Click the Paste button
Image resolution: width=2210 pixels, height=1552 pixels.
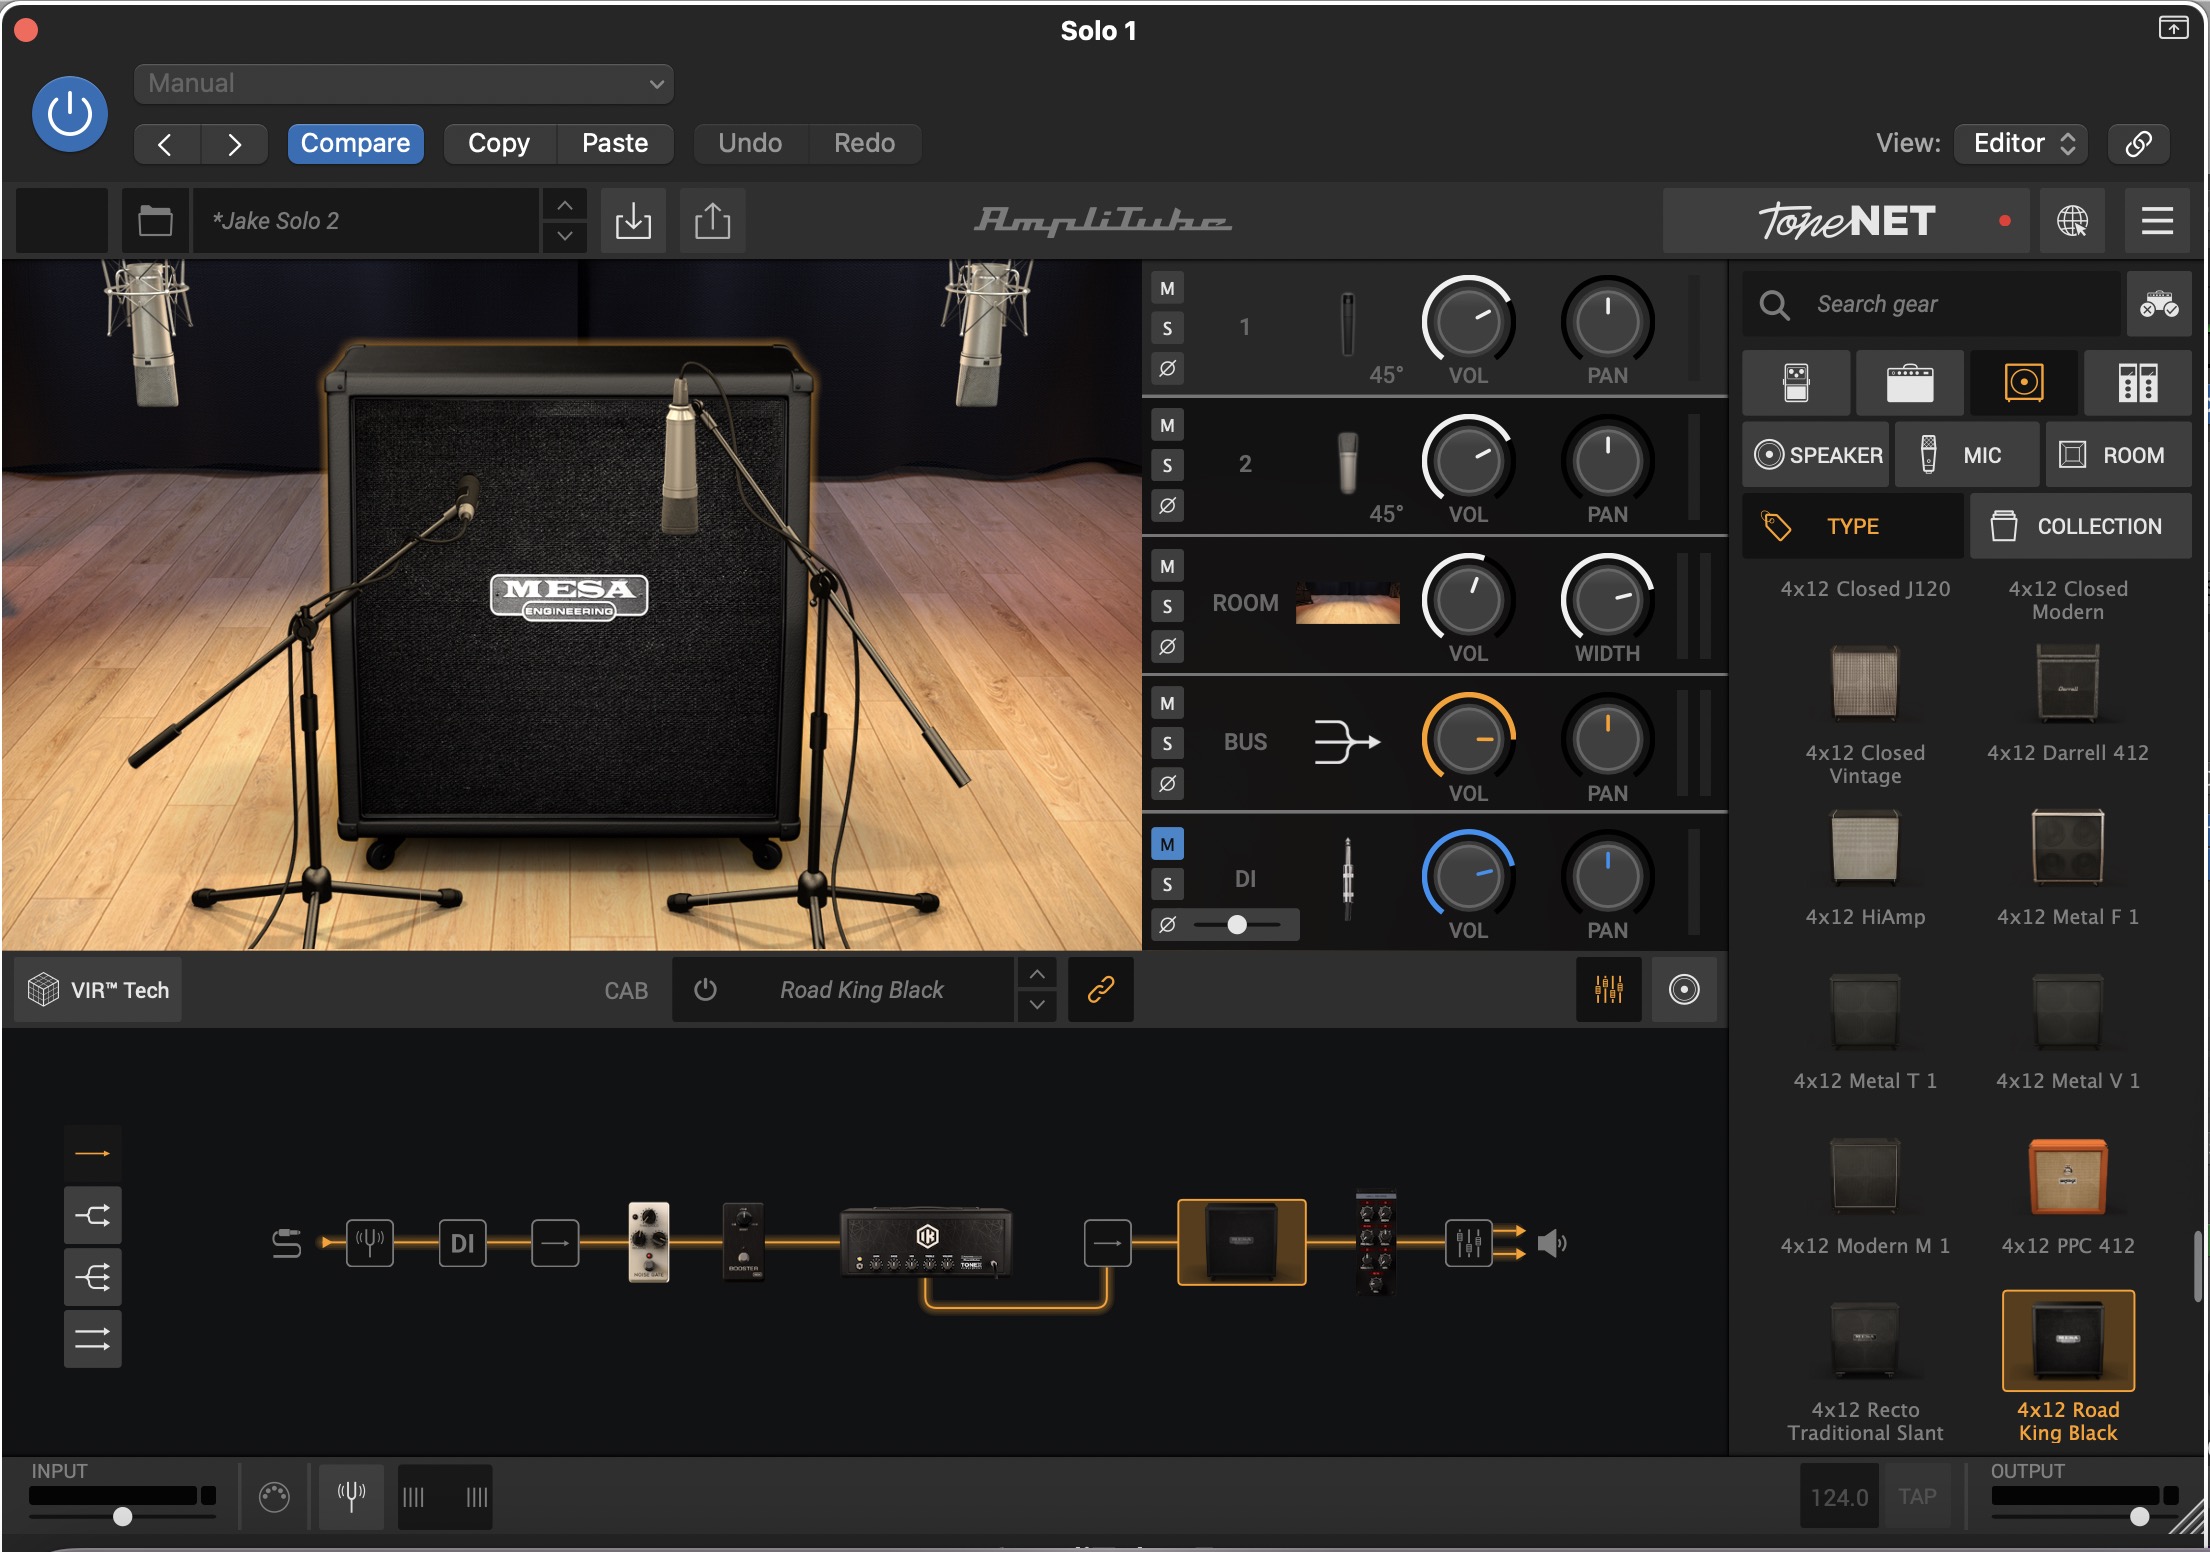pos(614,143)
